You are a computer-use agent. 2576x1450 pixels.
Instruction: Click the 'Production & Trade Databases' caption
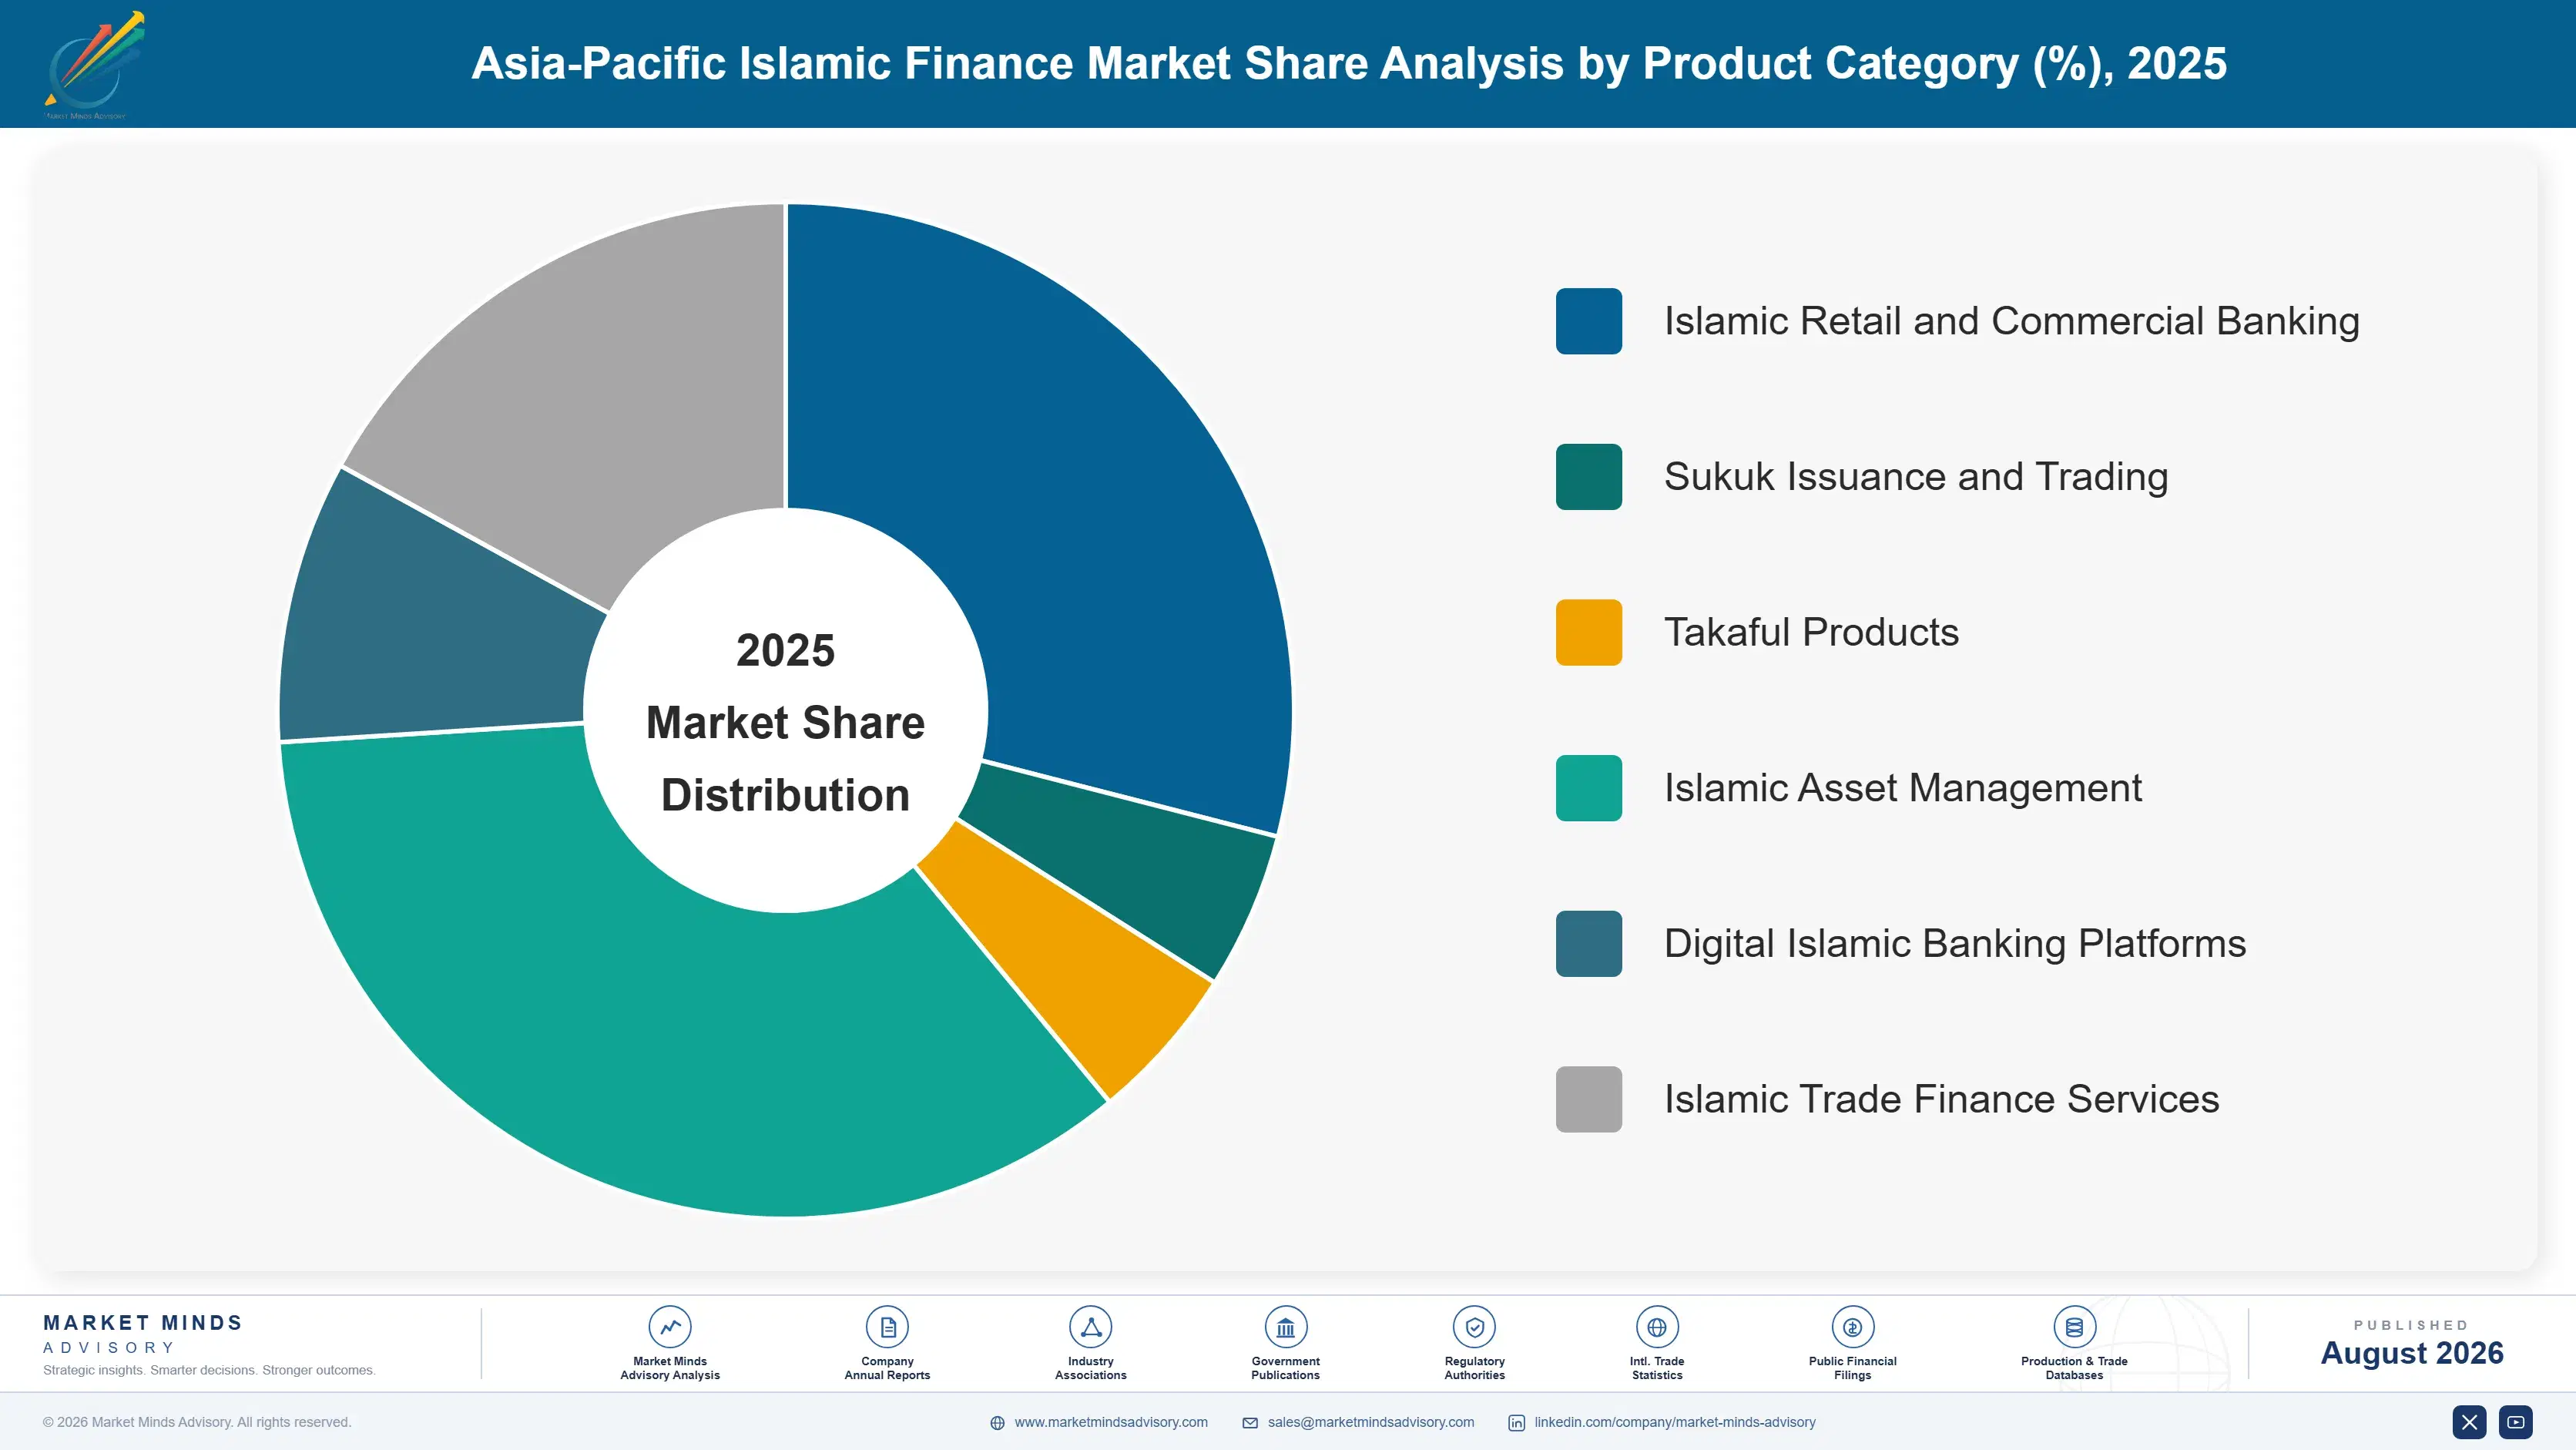[2074, 1368]
